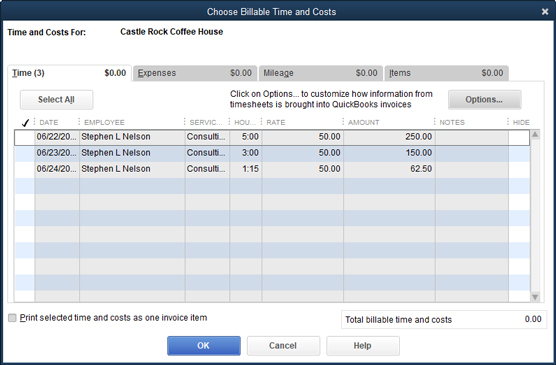556x365 pixels.
Task: Check the 06/22 time entry's selection box
Action: point(25,137)
